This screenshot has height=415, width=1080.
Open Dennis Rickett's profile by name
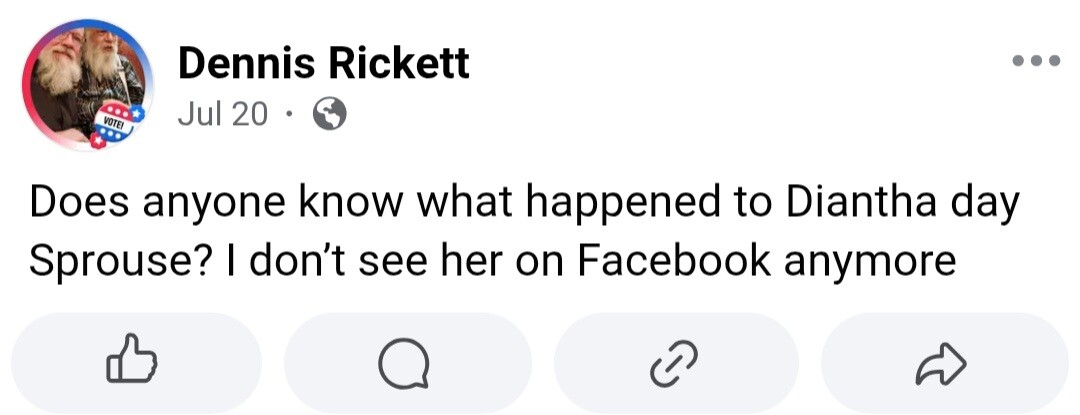[x=324, y=63]
